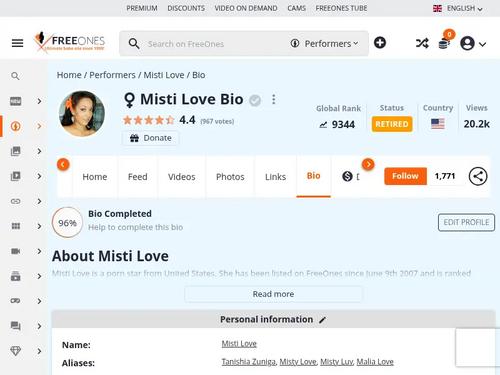The image size is (500, 375).
Task: Open PREMIUM in the top bar
Action: pyautogui.click(x=142, y=8)
